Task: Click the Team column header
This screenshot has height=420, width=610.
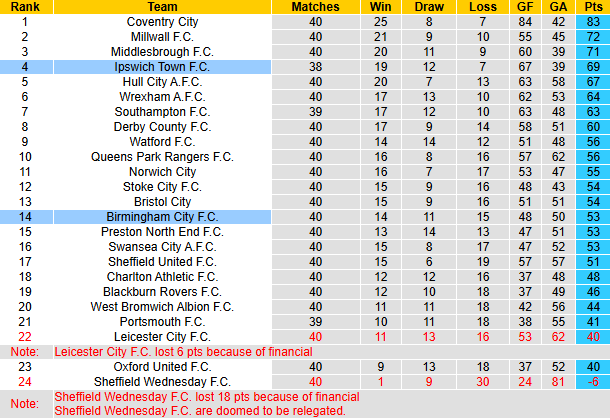Action: click(x=162, y=7)
